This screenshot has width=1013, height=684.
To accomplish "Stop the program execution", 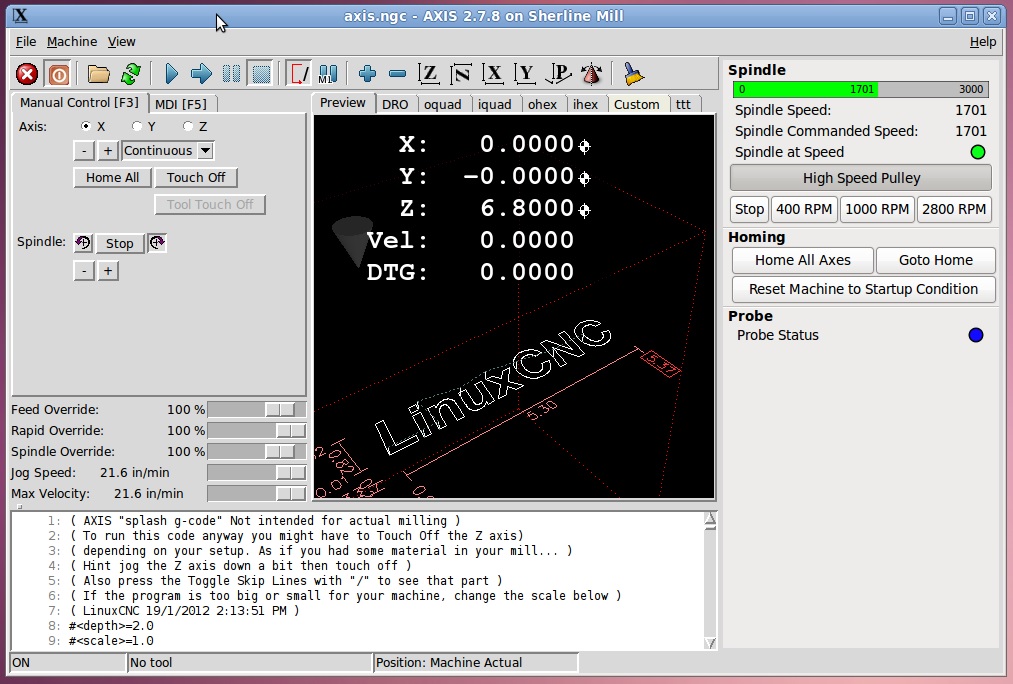I will coord(261,74).
